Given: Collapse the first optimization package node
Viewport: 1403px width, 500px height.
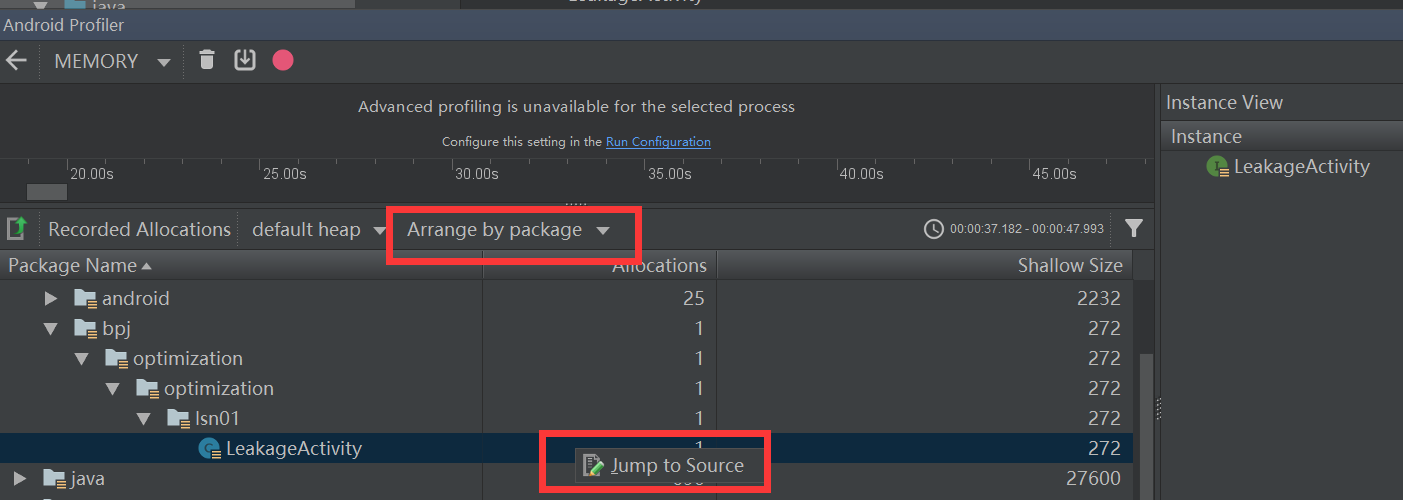Looking at the screenshot, I should 82,358.
